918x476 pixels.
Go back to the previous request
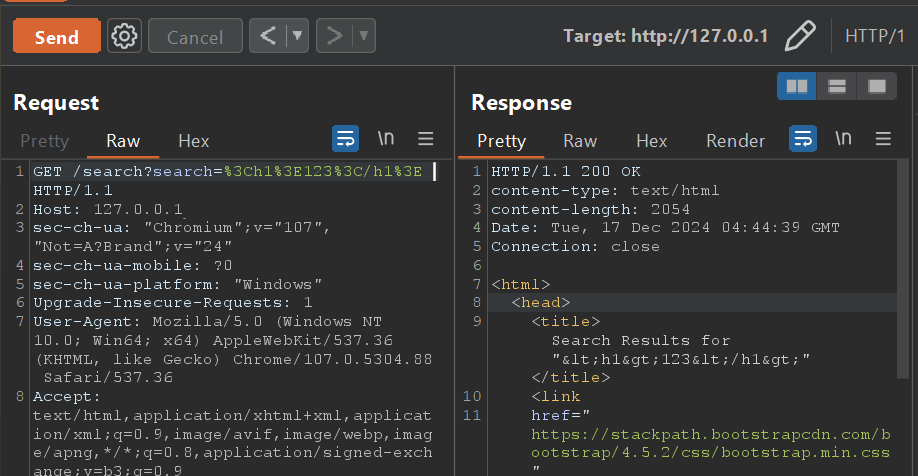268,37
